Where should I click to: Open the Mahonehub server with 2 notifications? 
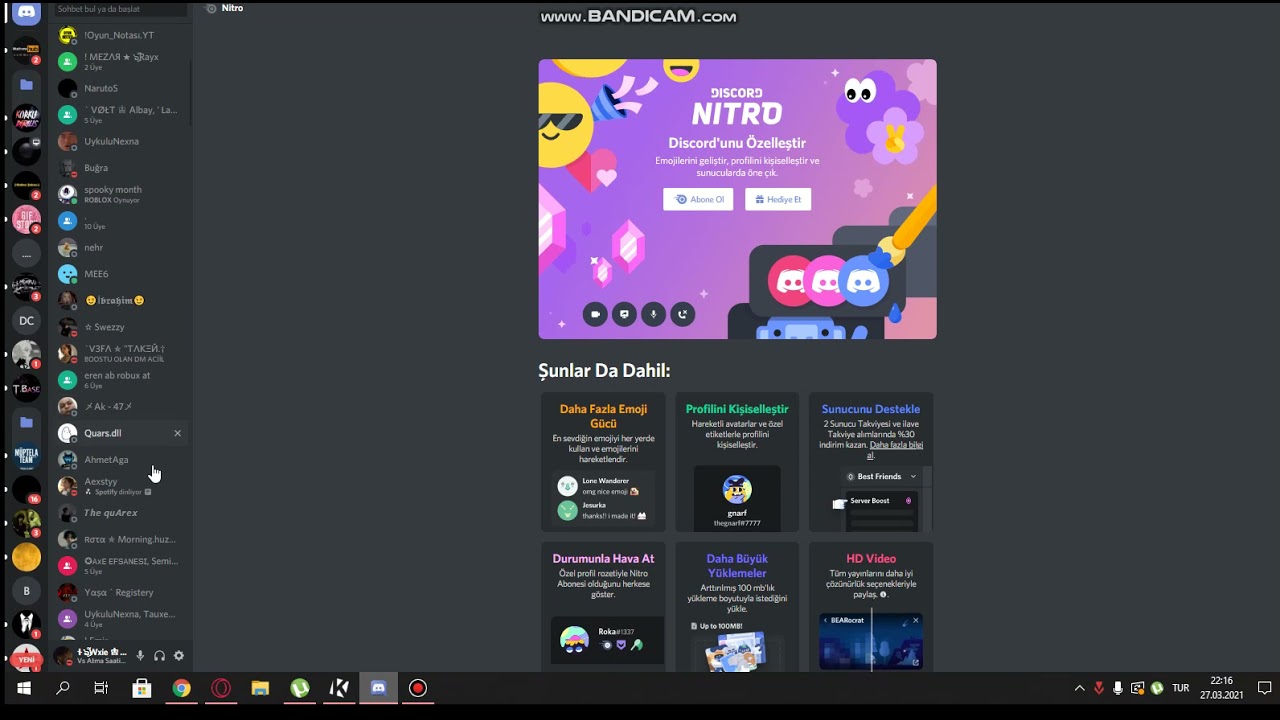[26, 49]
